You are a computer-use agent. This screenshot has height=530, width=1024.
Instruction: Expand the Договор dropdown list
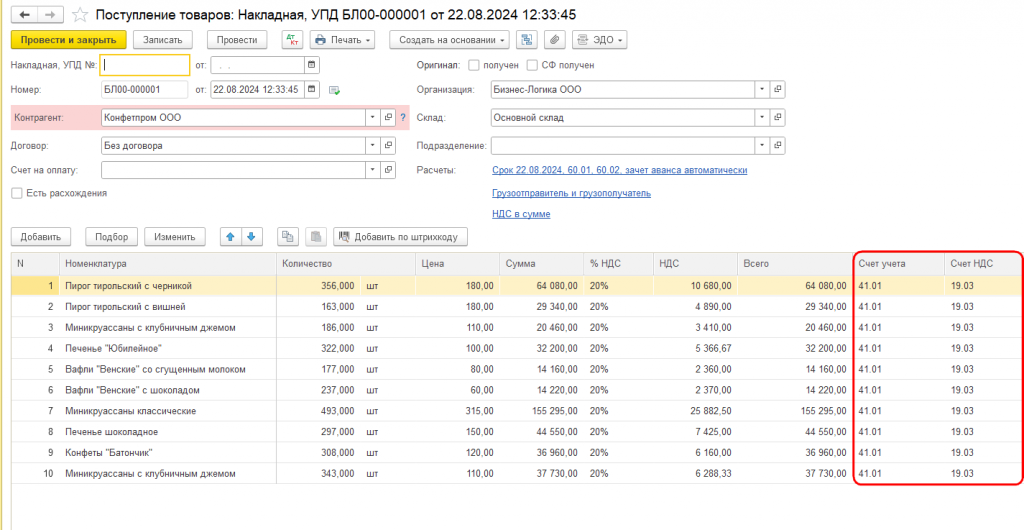tap(372, 146)
